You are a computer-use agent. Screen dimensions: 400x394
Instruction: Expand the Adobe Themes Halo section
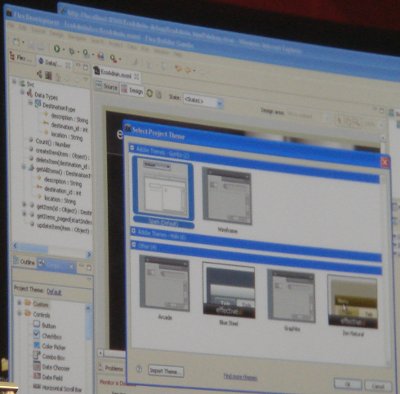[x=133, y=231]
